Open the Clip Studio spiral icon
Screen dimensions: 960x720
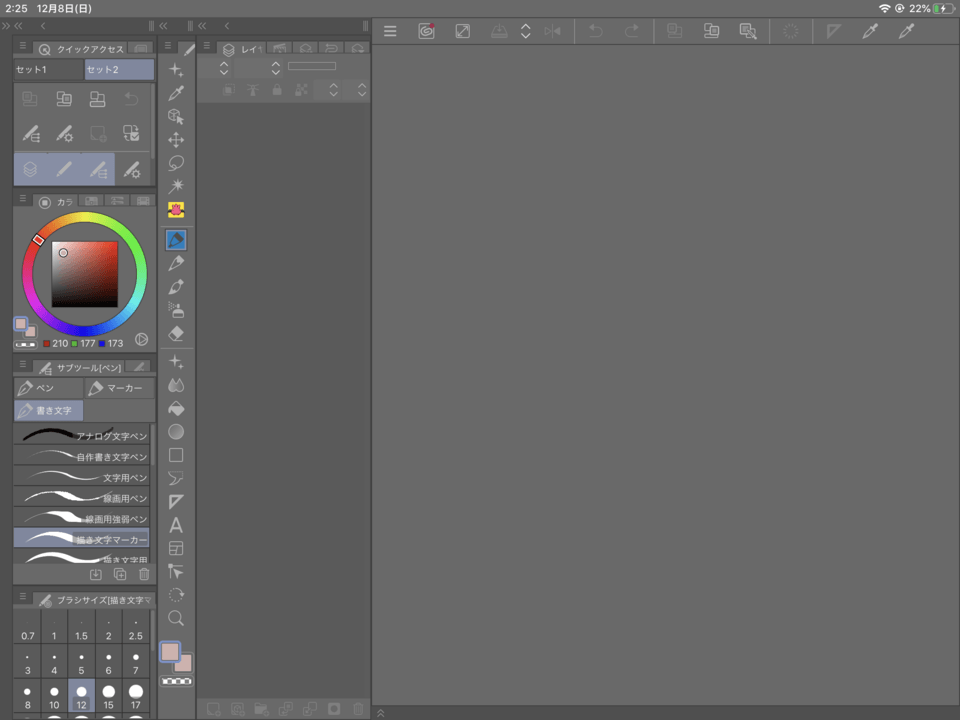[426, 31]
